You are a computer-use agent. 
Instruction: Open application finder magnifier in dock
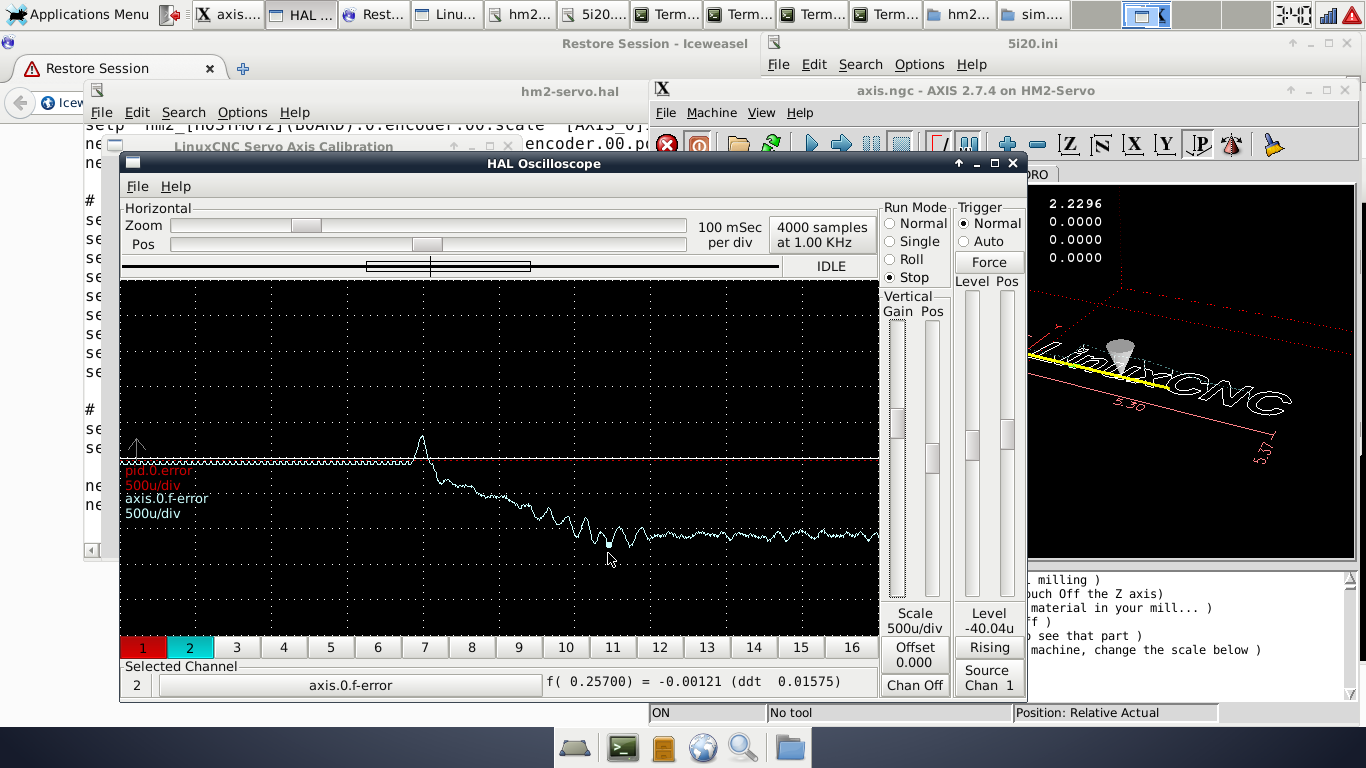pyautogui.click(x=743, y=747)
